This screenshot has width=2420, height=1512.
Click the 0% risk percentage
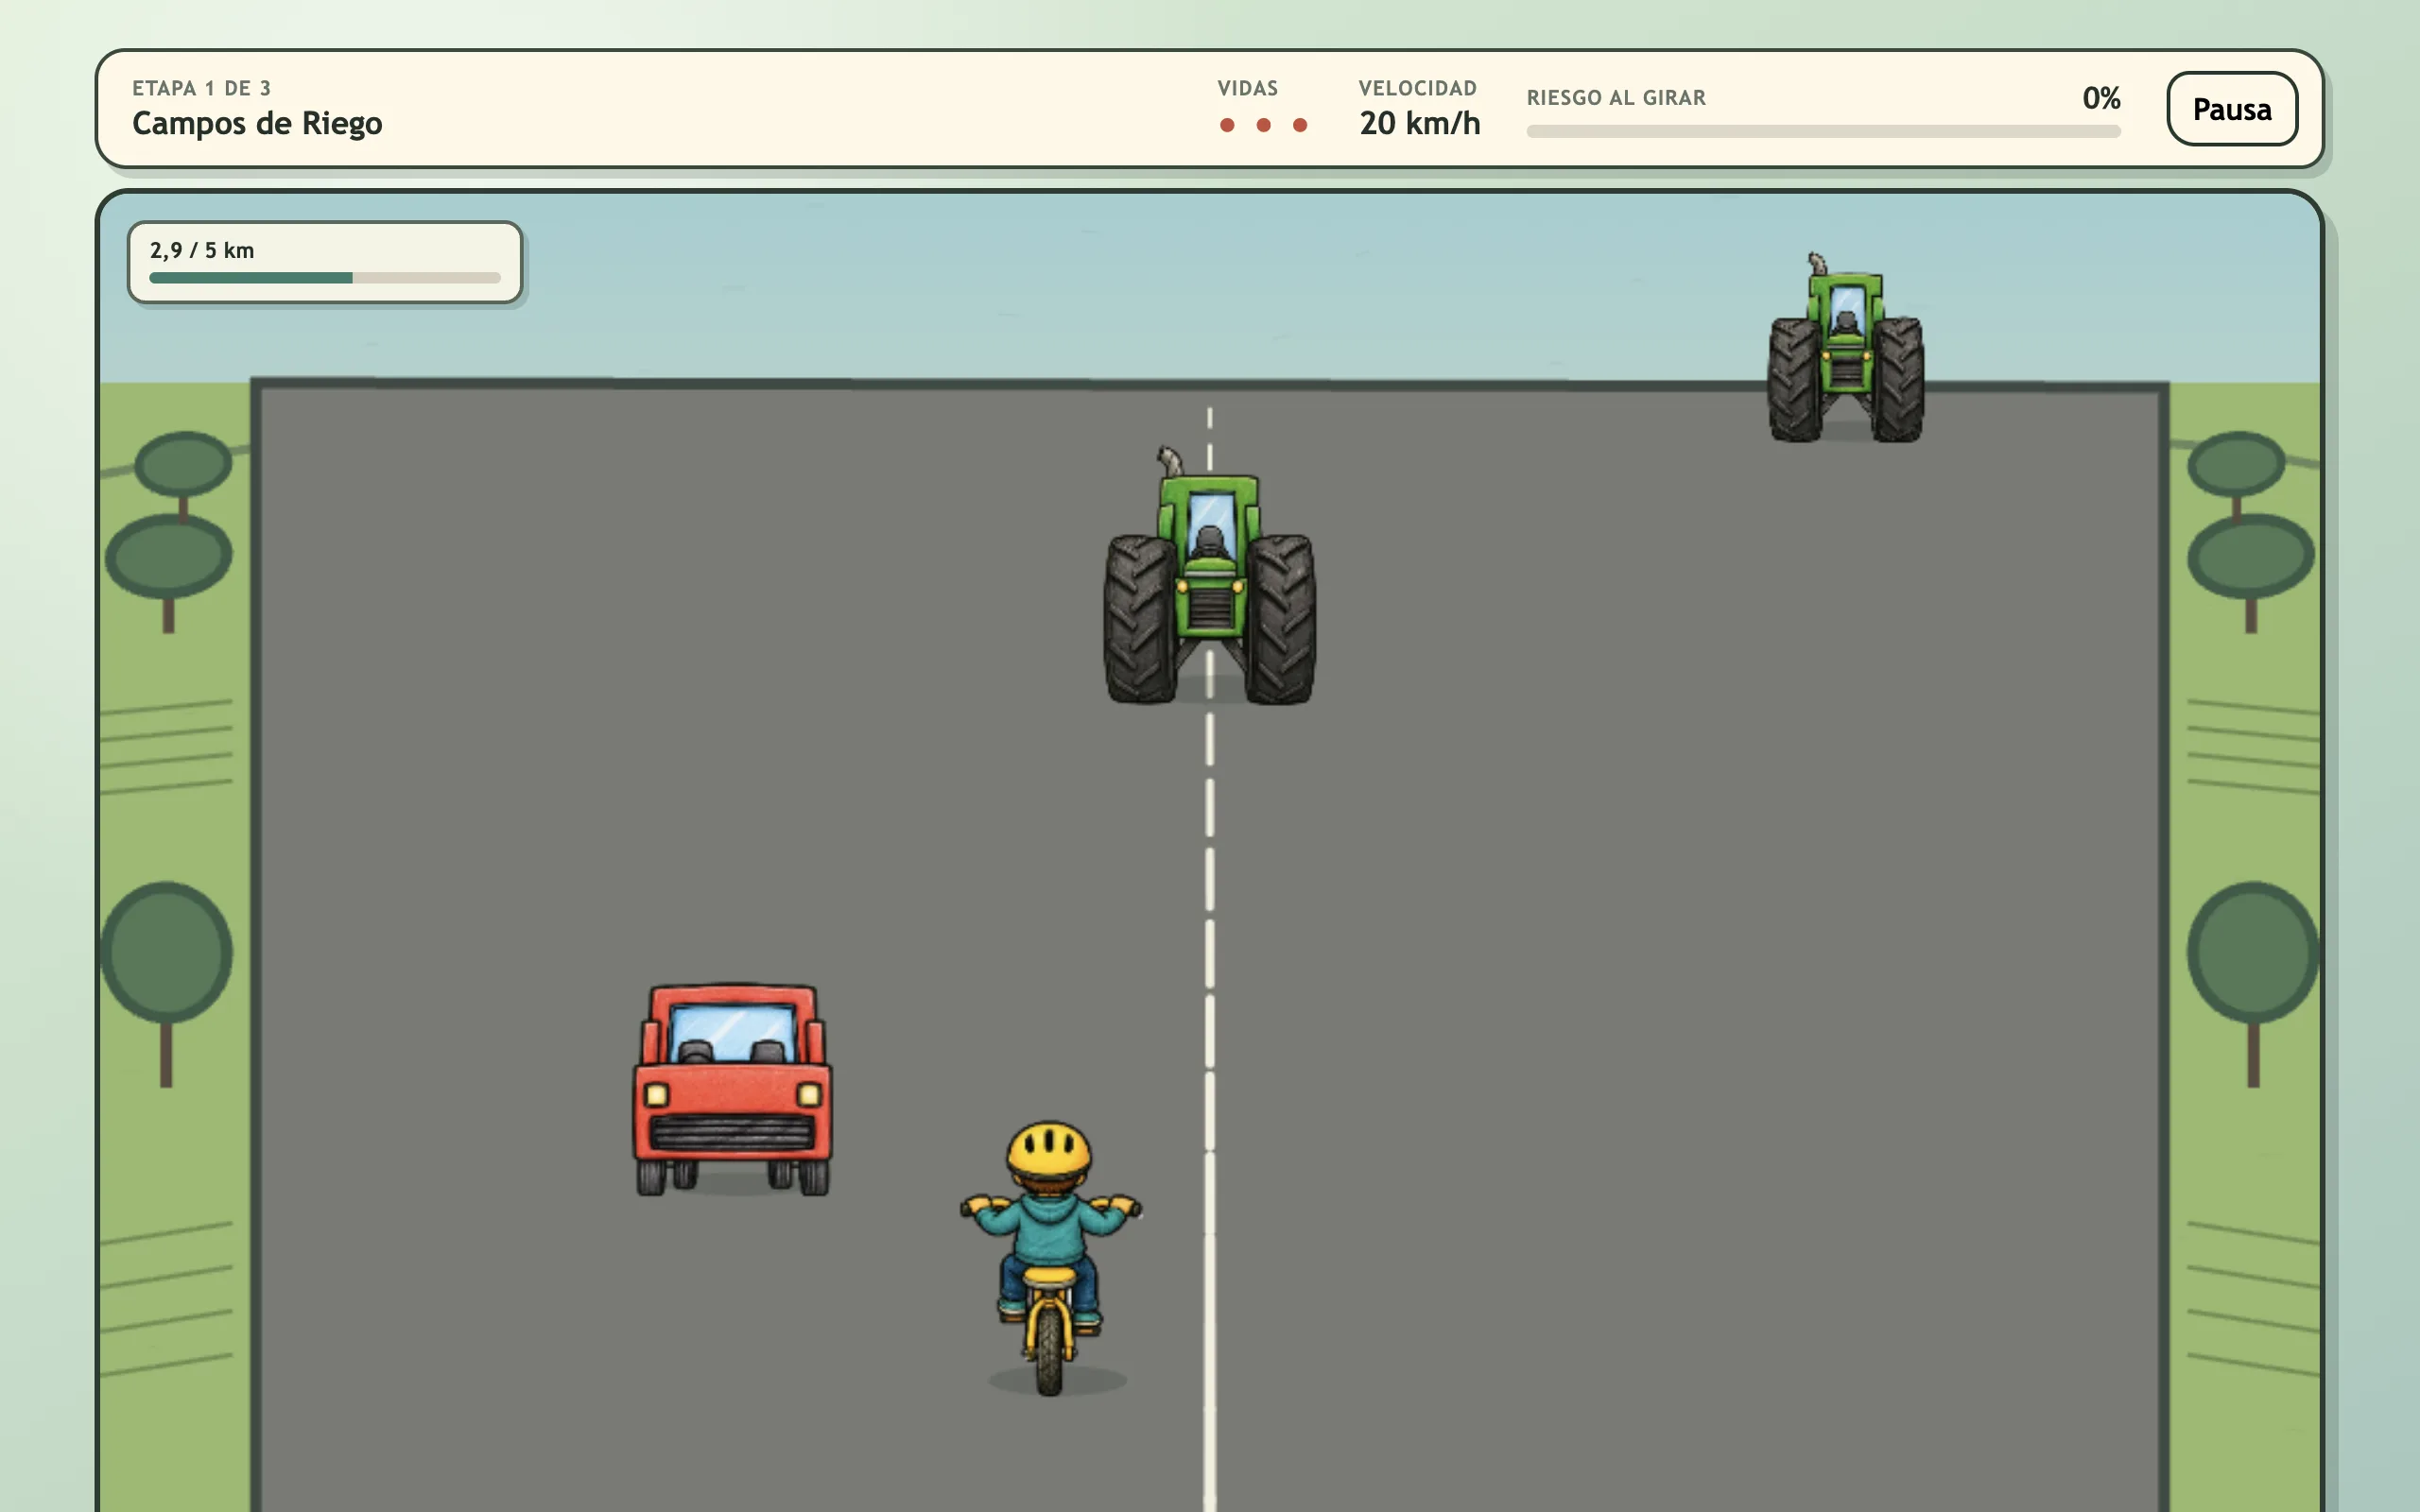click(x=2101, y=98)
